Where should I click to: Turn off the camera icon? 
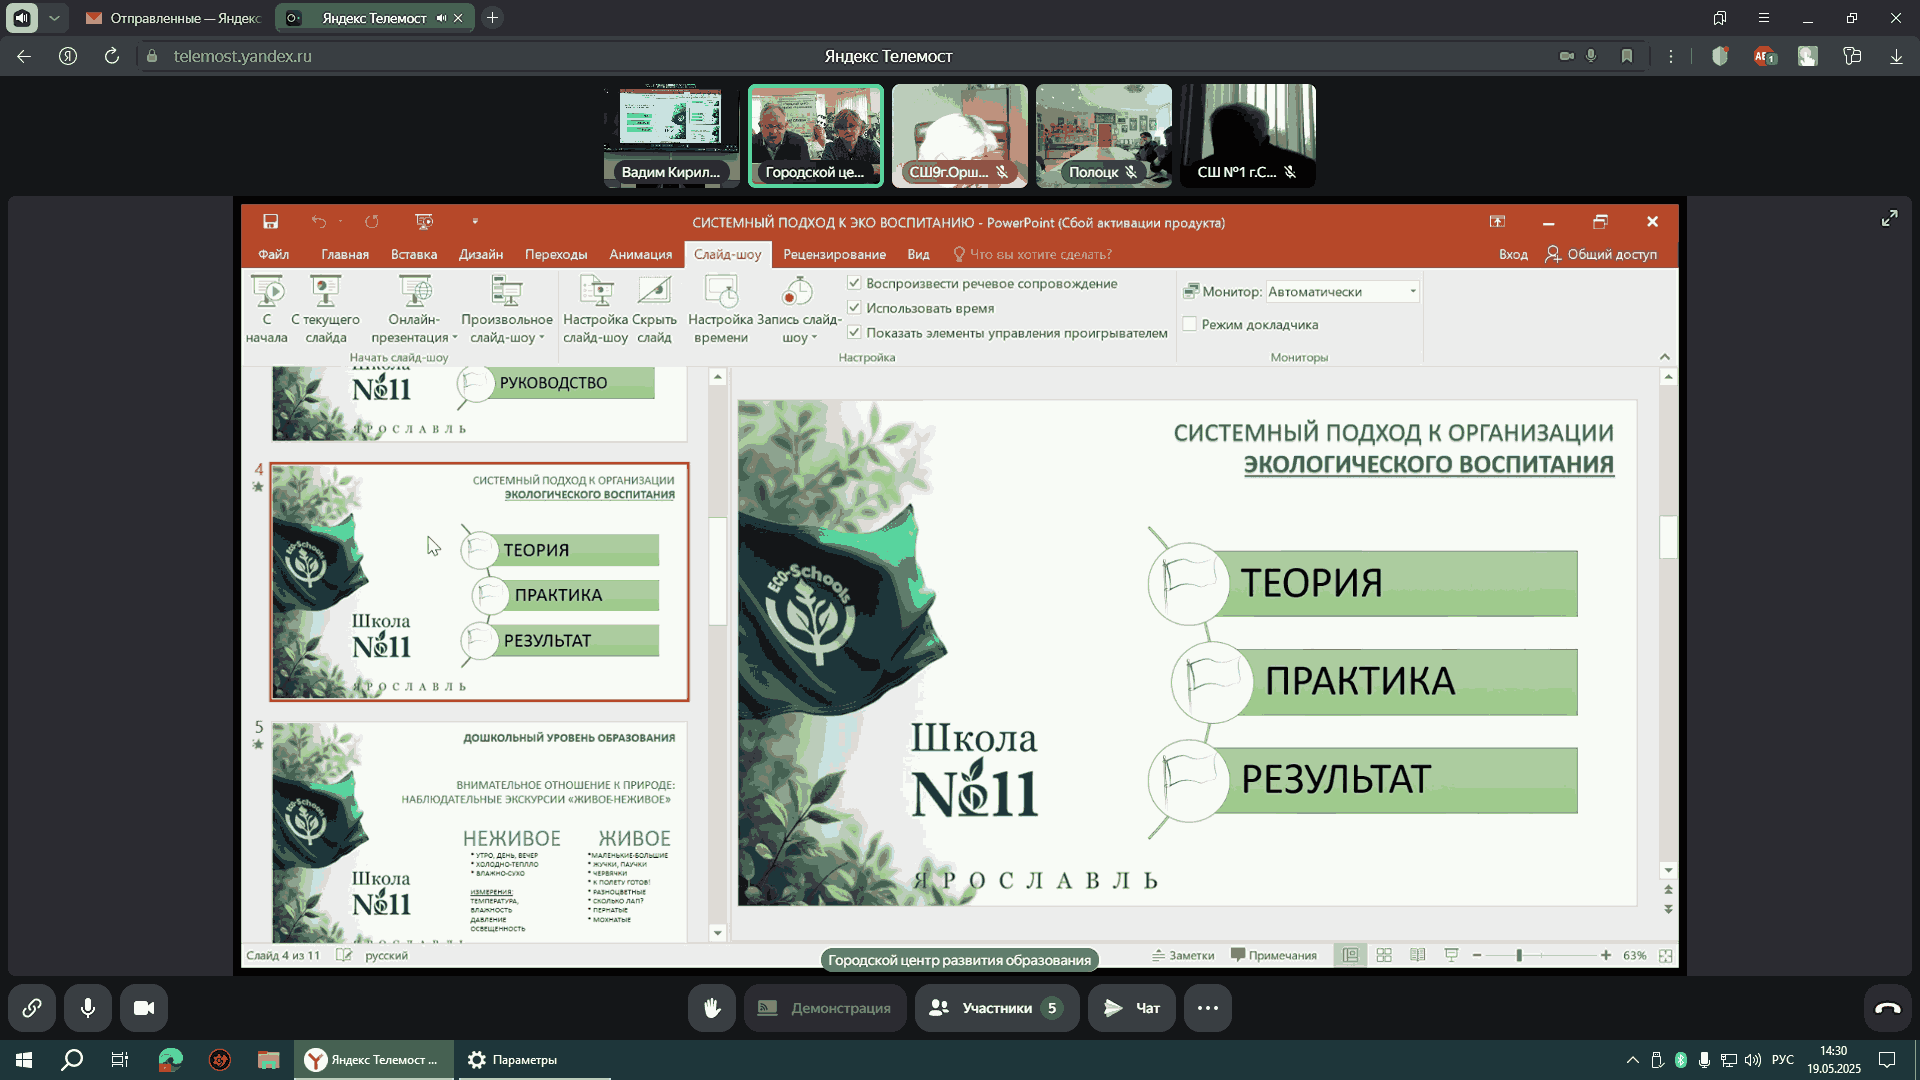[x=144, y=1008]
